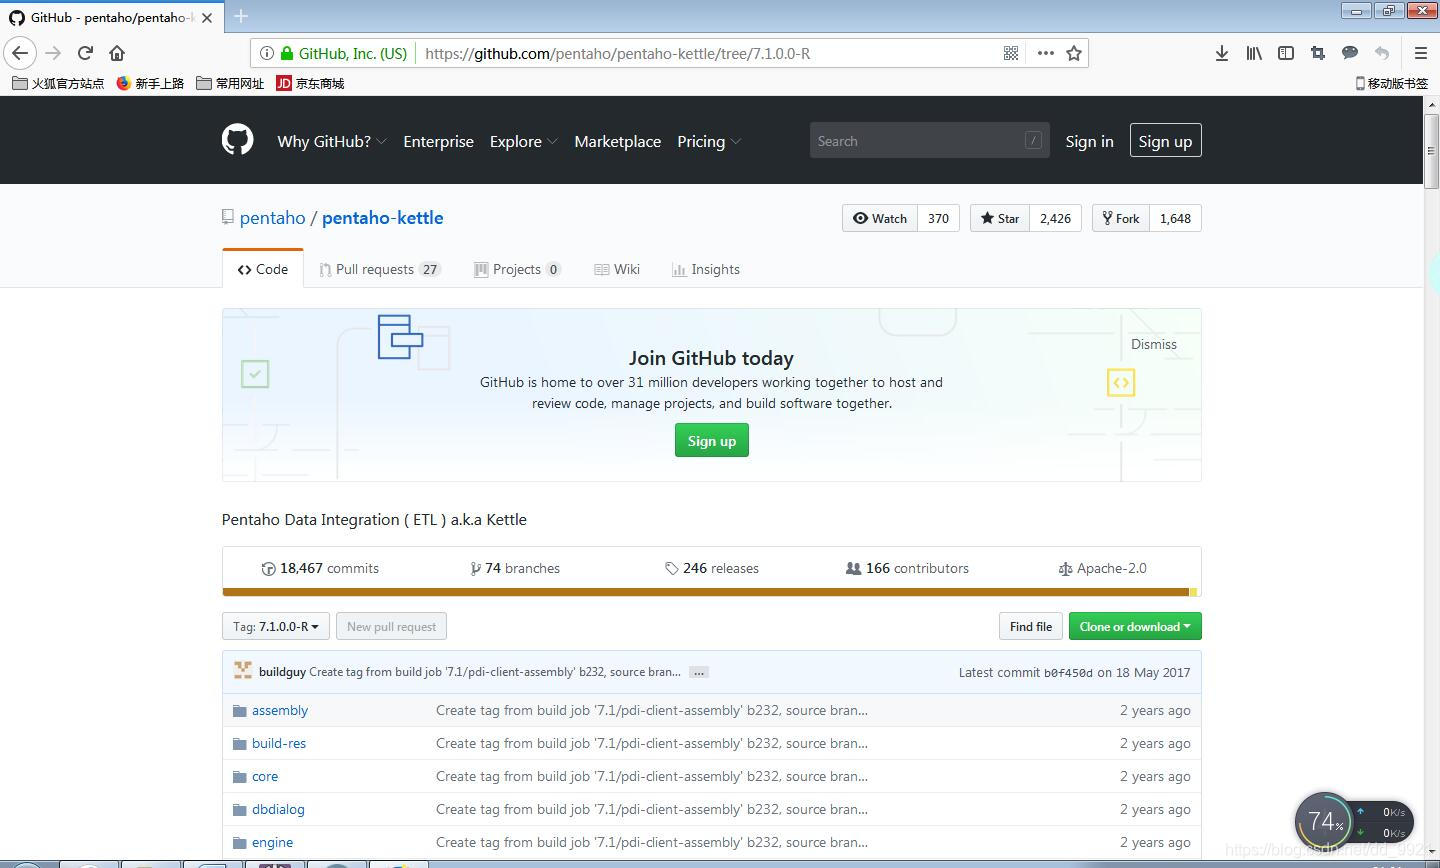Screen dimensions: 1440x868
Task: View the 74 branches
Action: (x=515, y=568)
